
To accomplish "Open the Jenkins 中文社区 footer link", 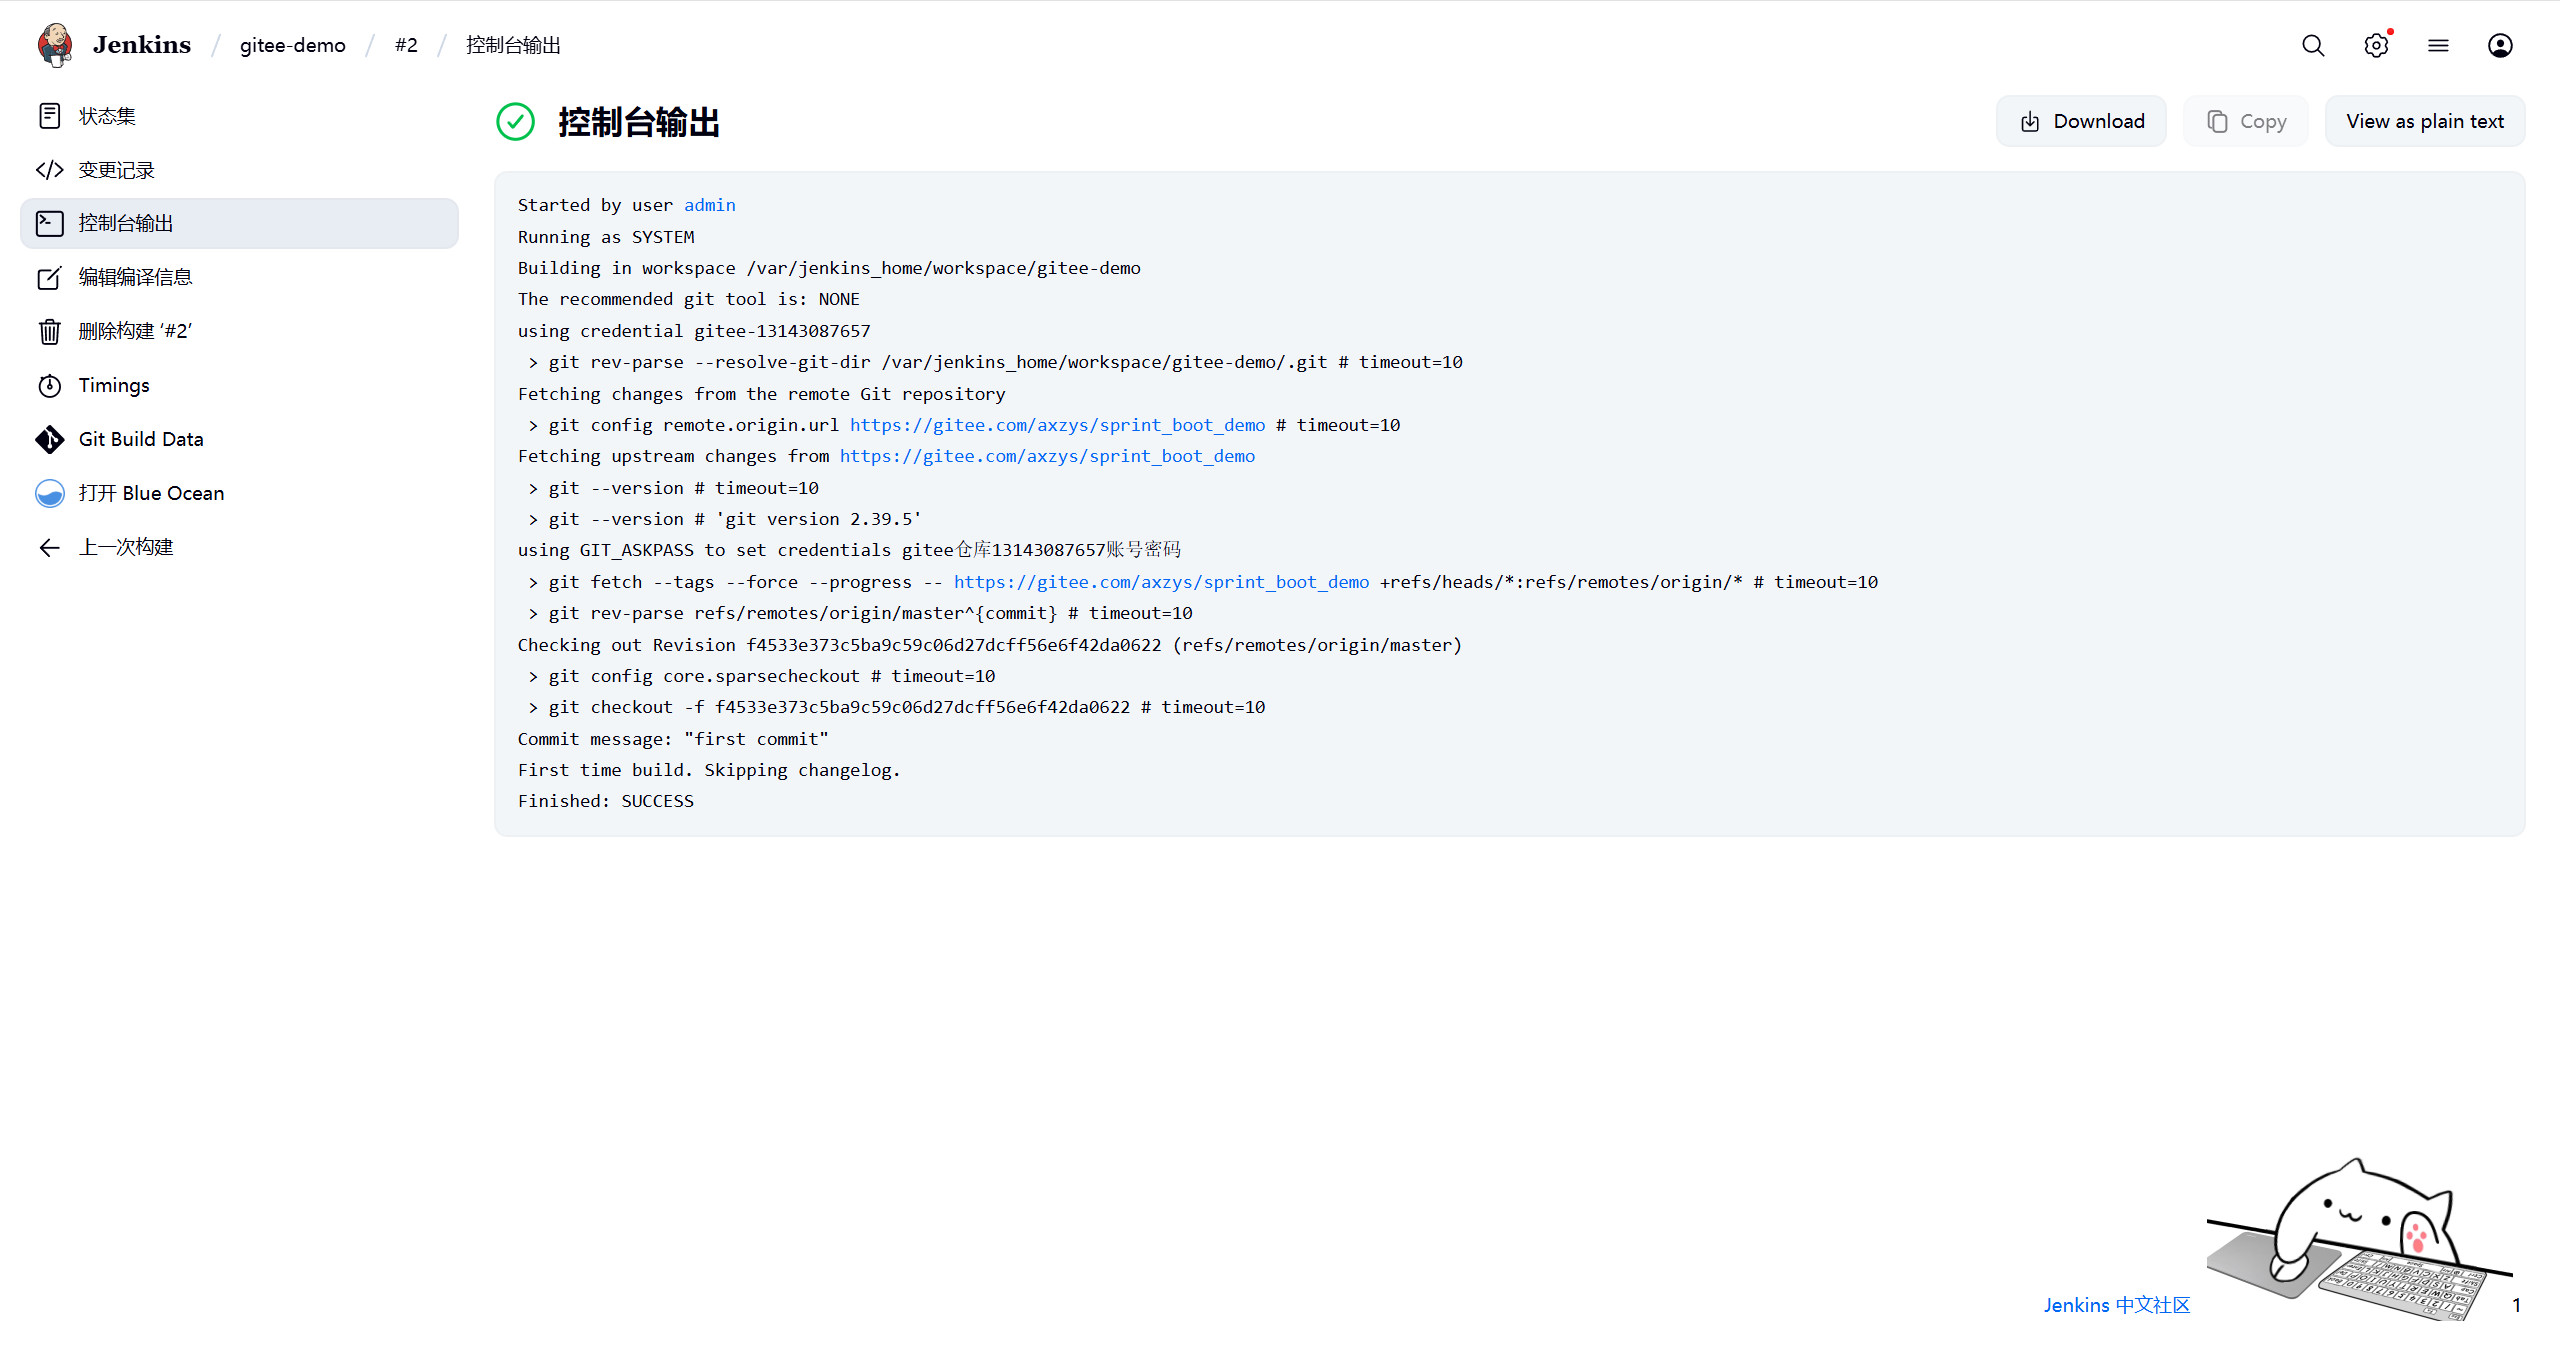I will 2117,1305.
